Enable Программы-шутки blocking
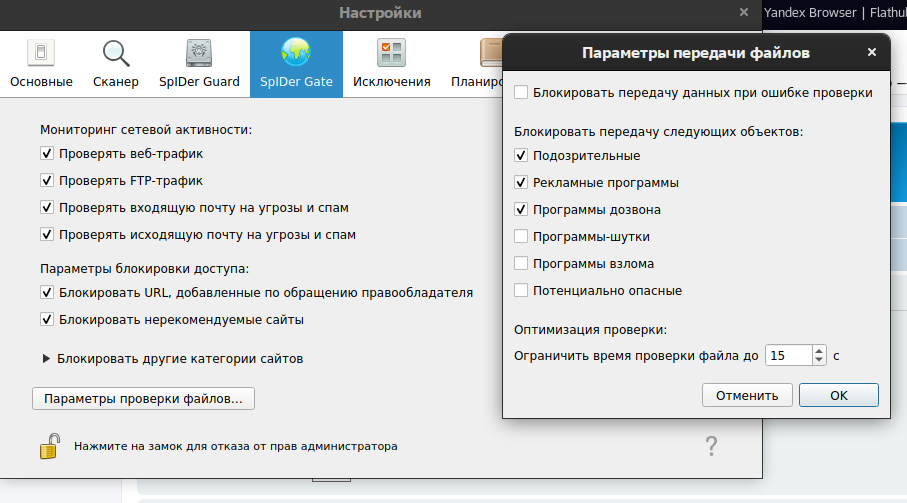907x503 pixels. pos(521,236)
